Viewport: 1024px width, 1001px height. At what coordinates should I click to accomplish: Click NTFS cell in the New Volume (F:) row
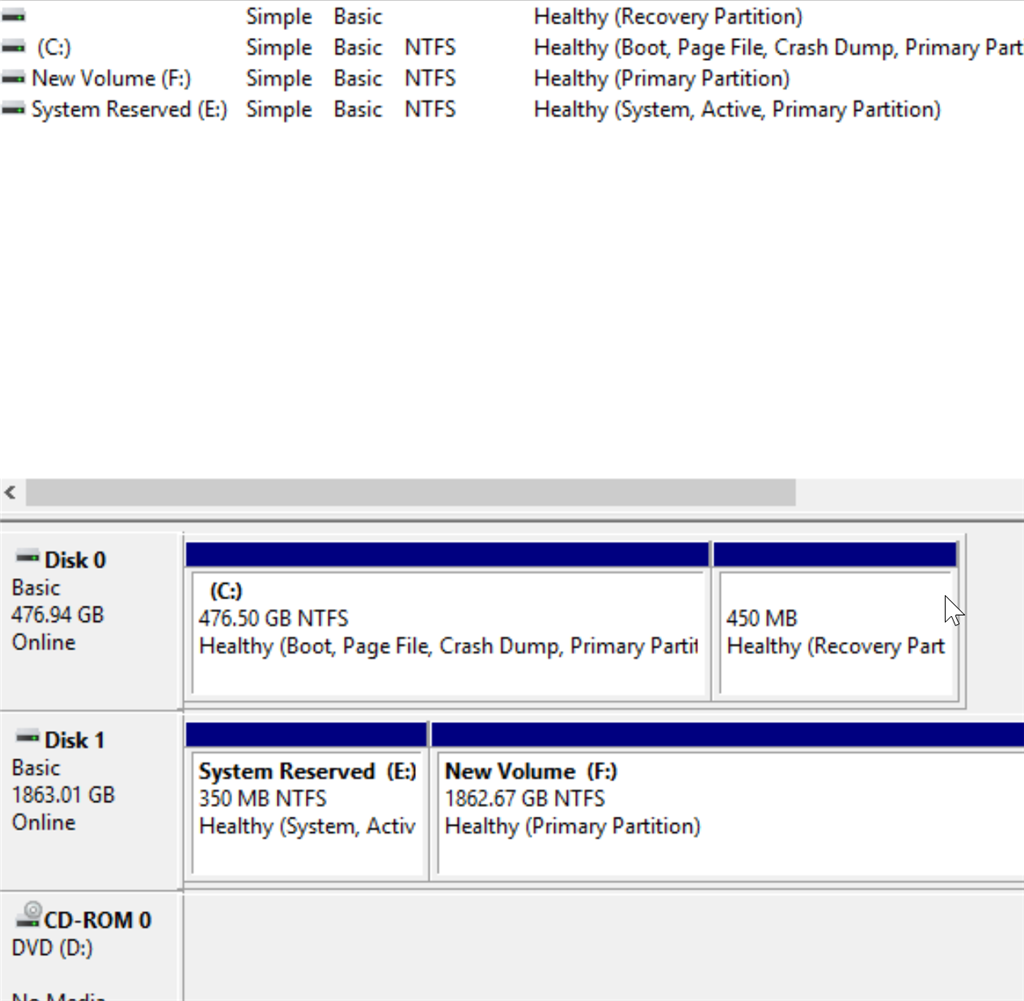point(430,78)
